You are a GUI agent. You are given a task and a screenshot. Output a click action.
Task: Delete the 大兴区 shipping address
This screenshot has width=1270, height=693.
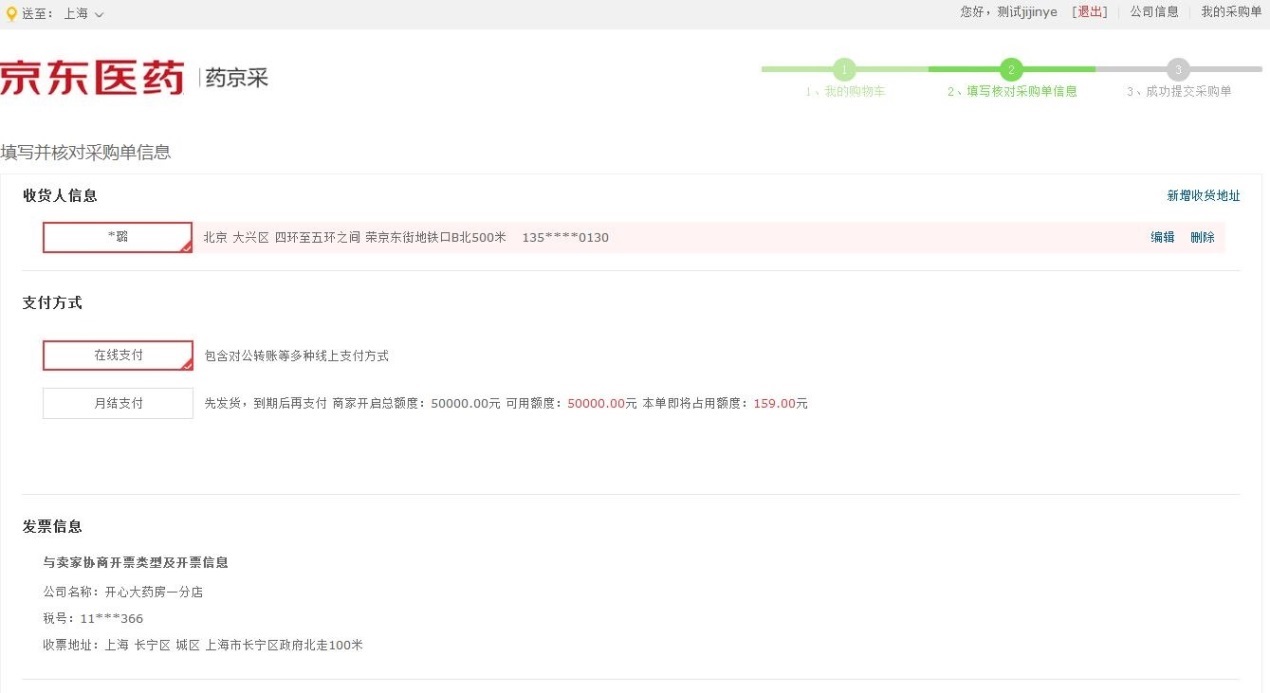tap(1202, 237)
